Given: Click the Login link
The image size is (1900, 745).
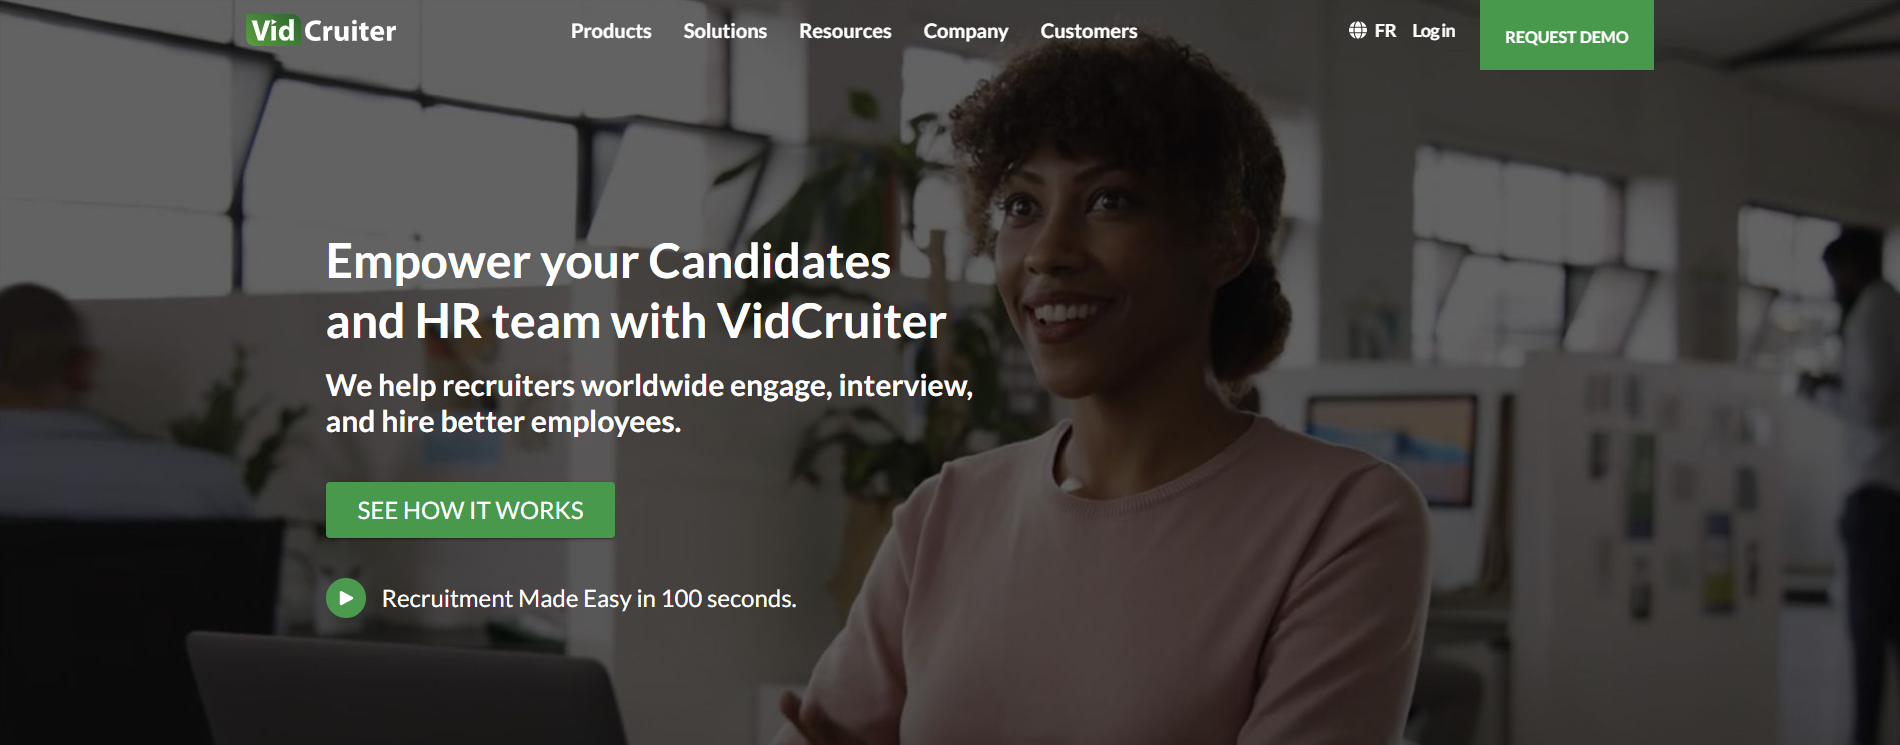Looking at the screenshot, I should coord(1433,31).
